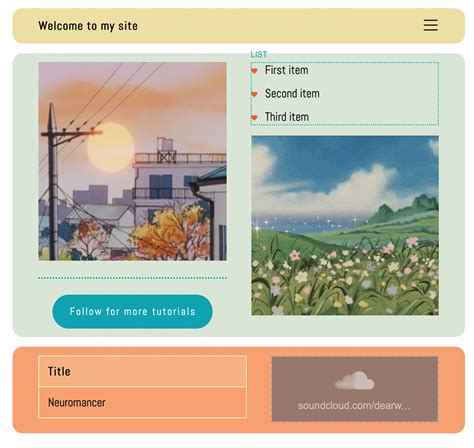Open the hamburger menu icon
This screenshot has width=474, height=448.
click(430, 25)
